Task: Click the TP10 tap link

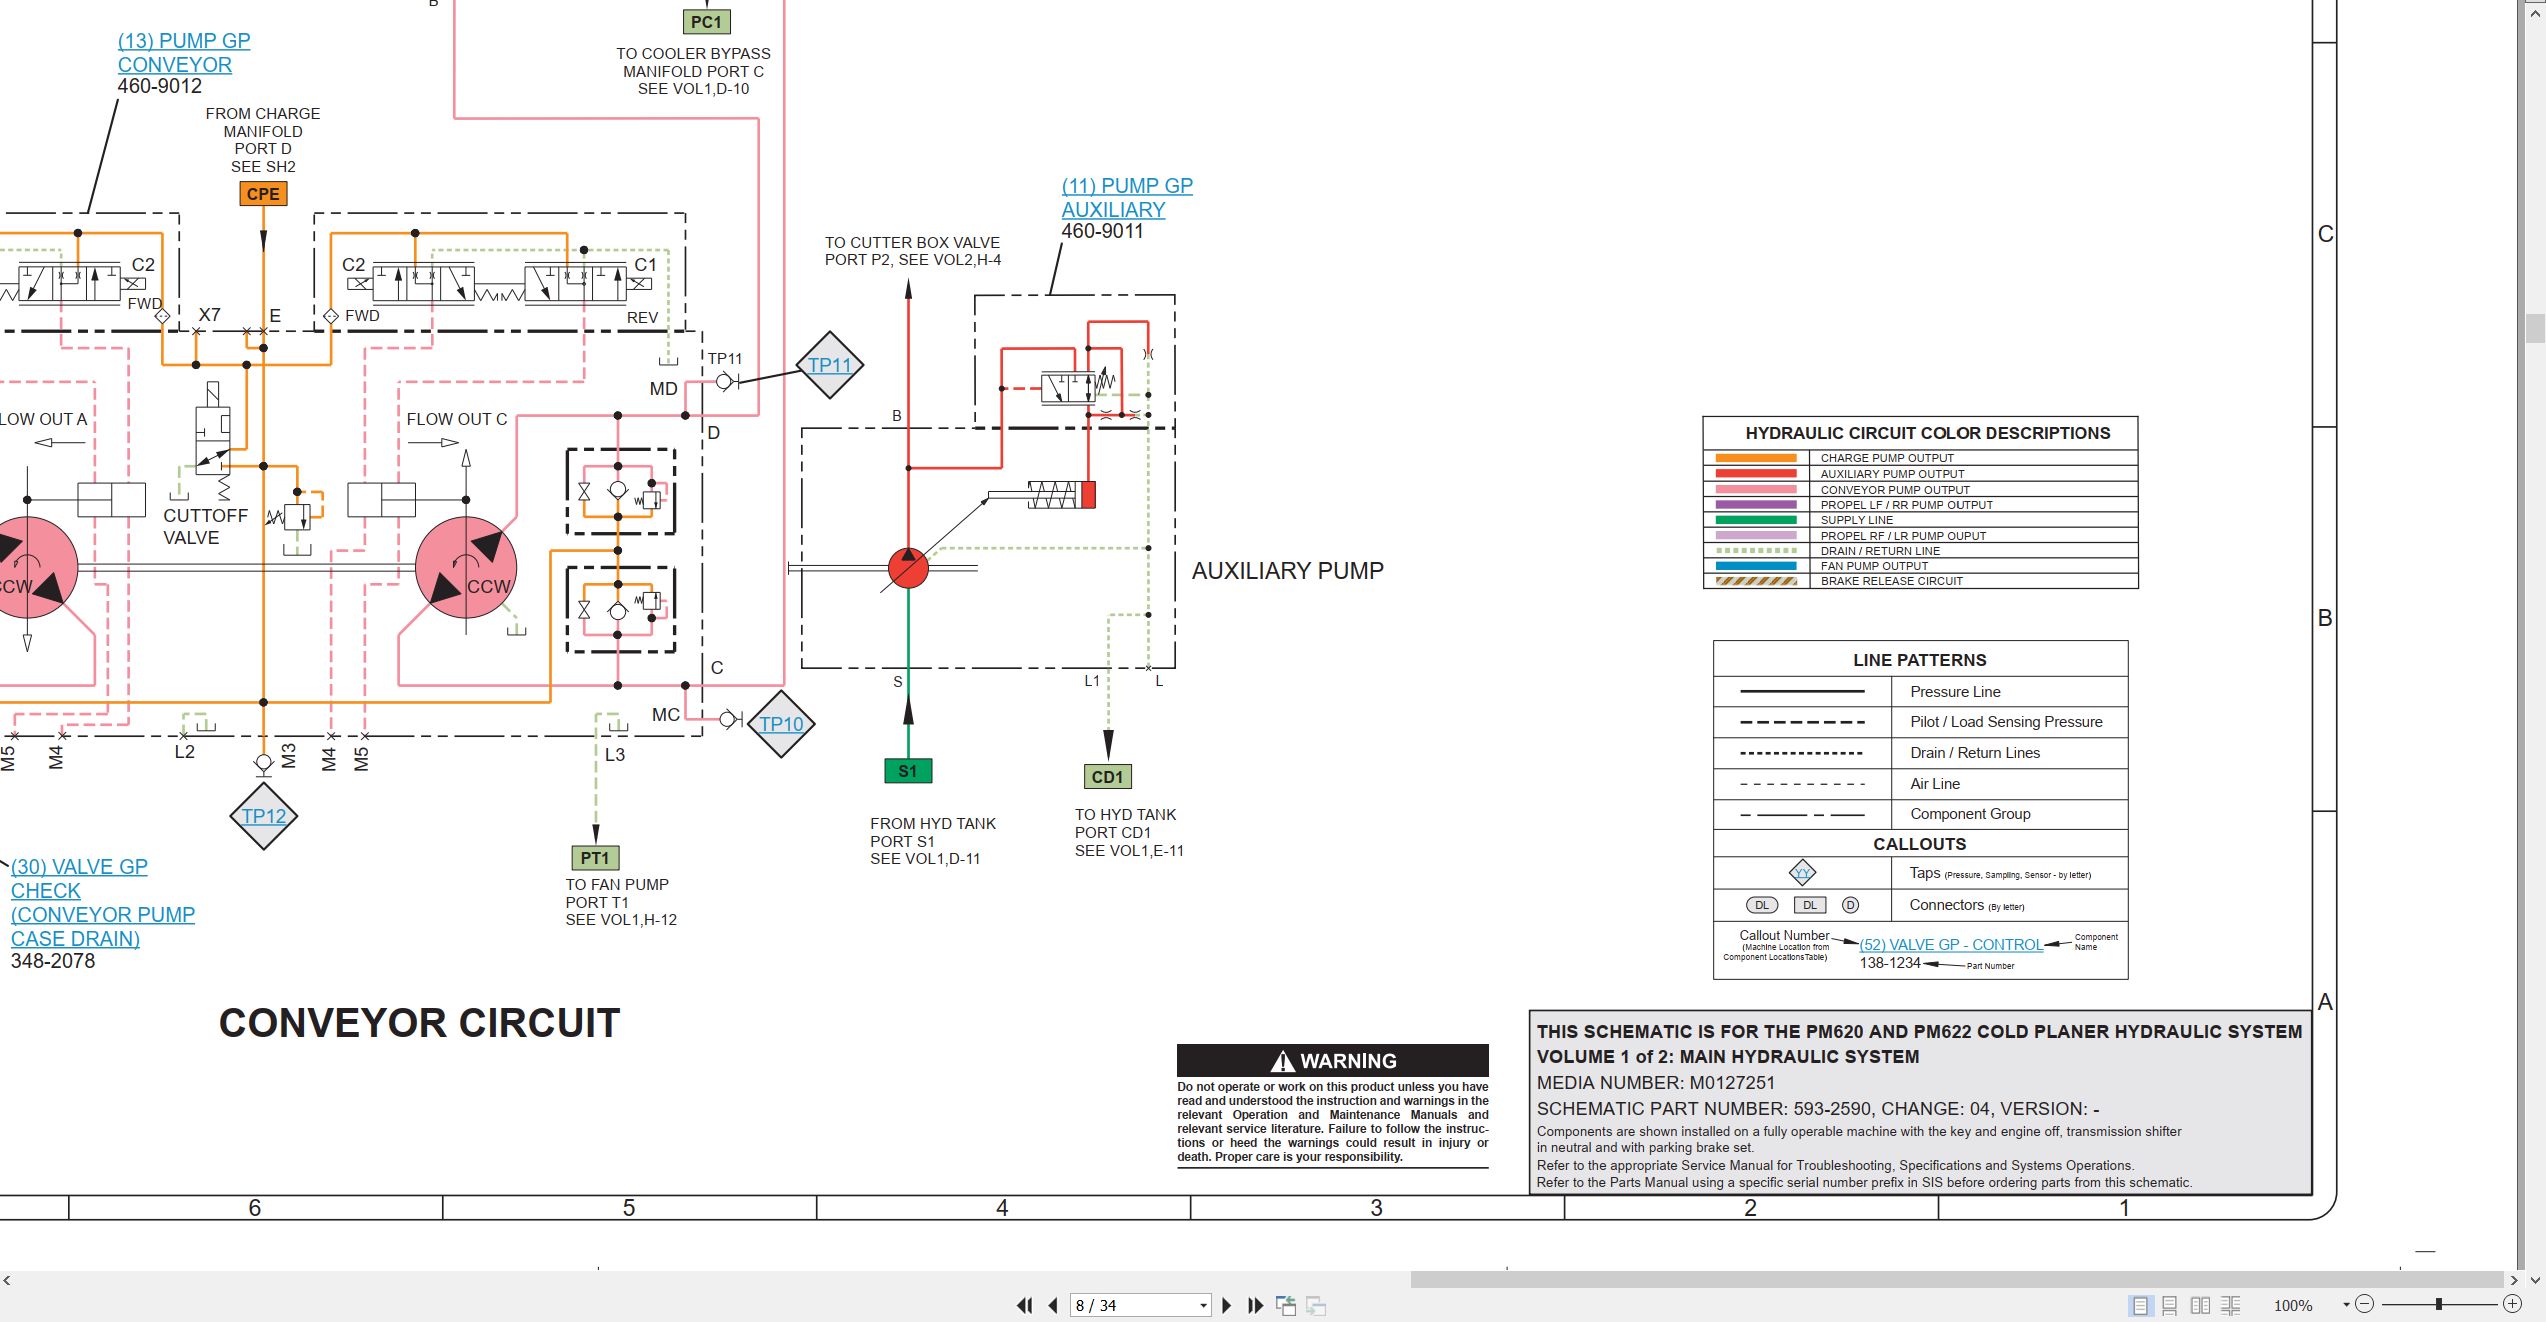Action: [781, 724]
